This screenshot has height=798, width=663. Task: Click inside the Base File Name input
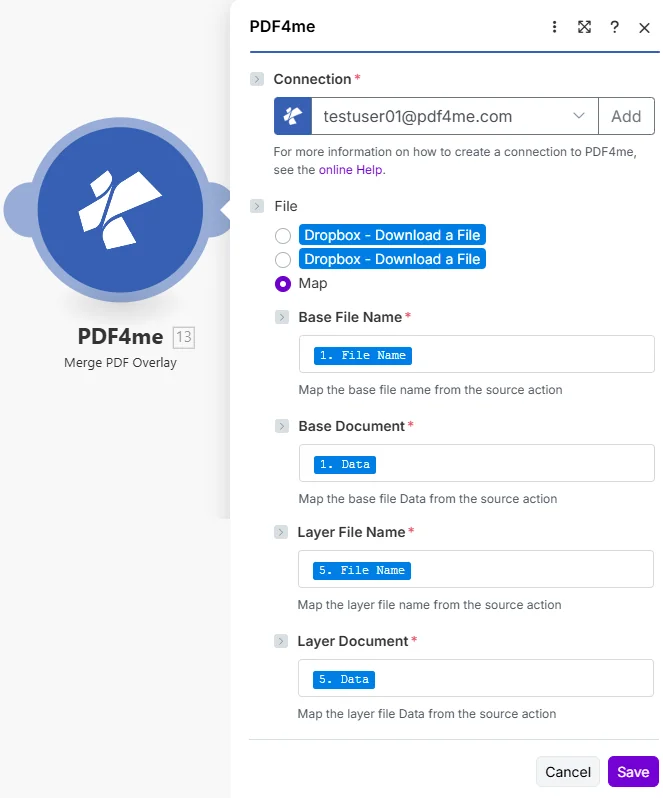click(476, 354)
